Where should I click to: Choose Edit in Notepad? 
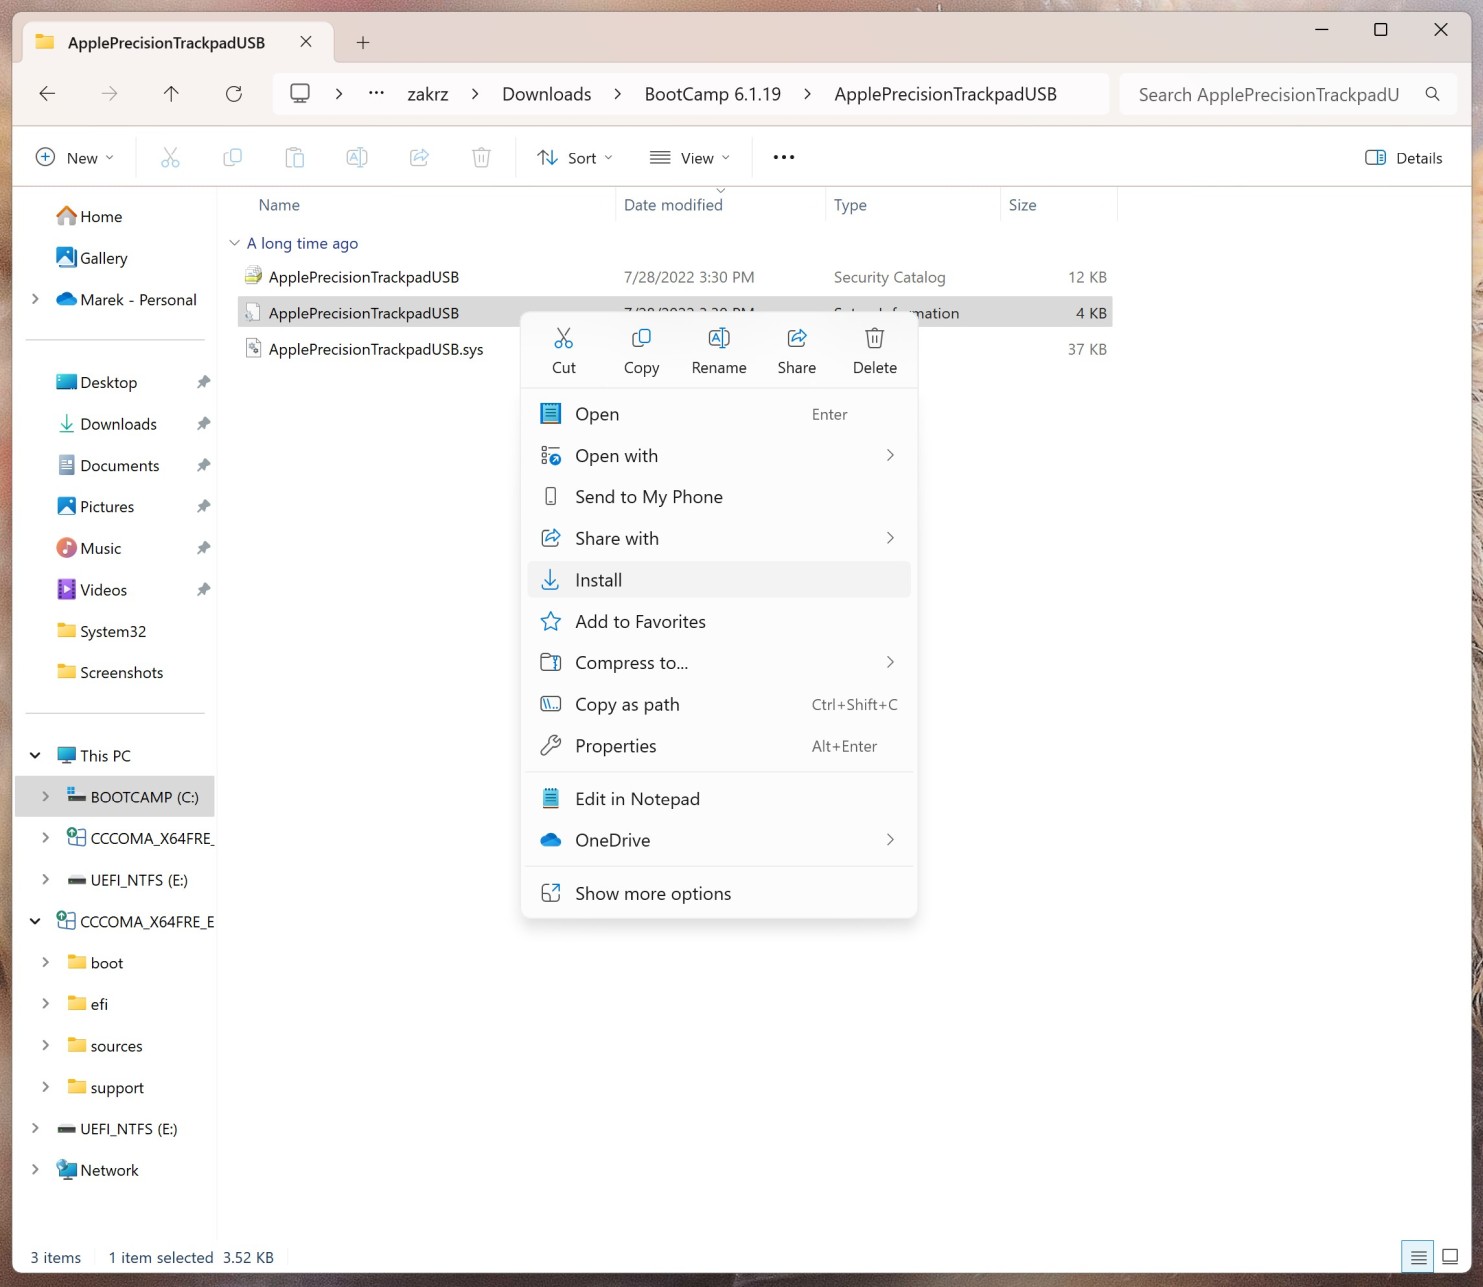coord(718,799)
